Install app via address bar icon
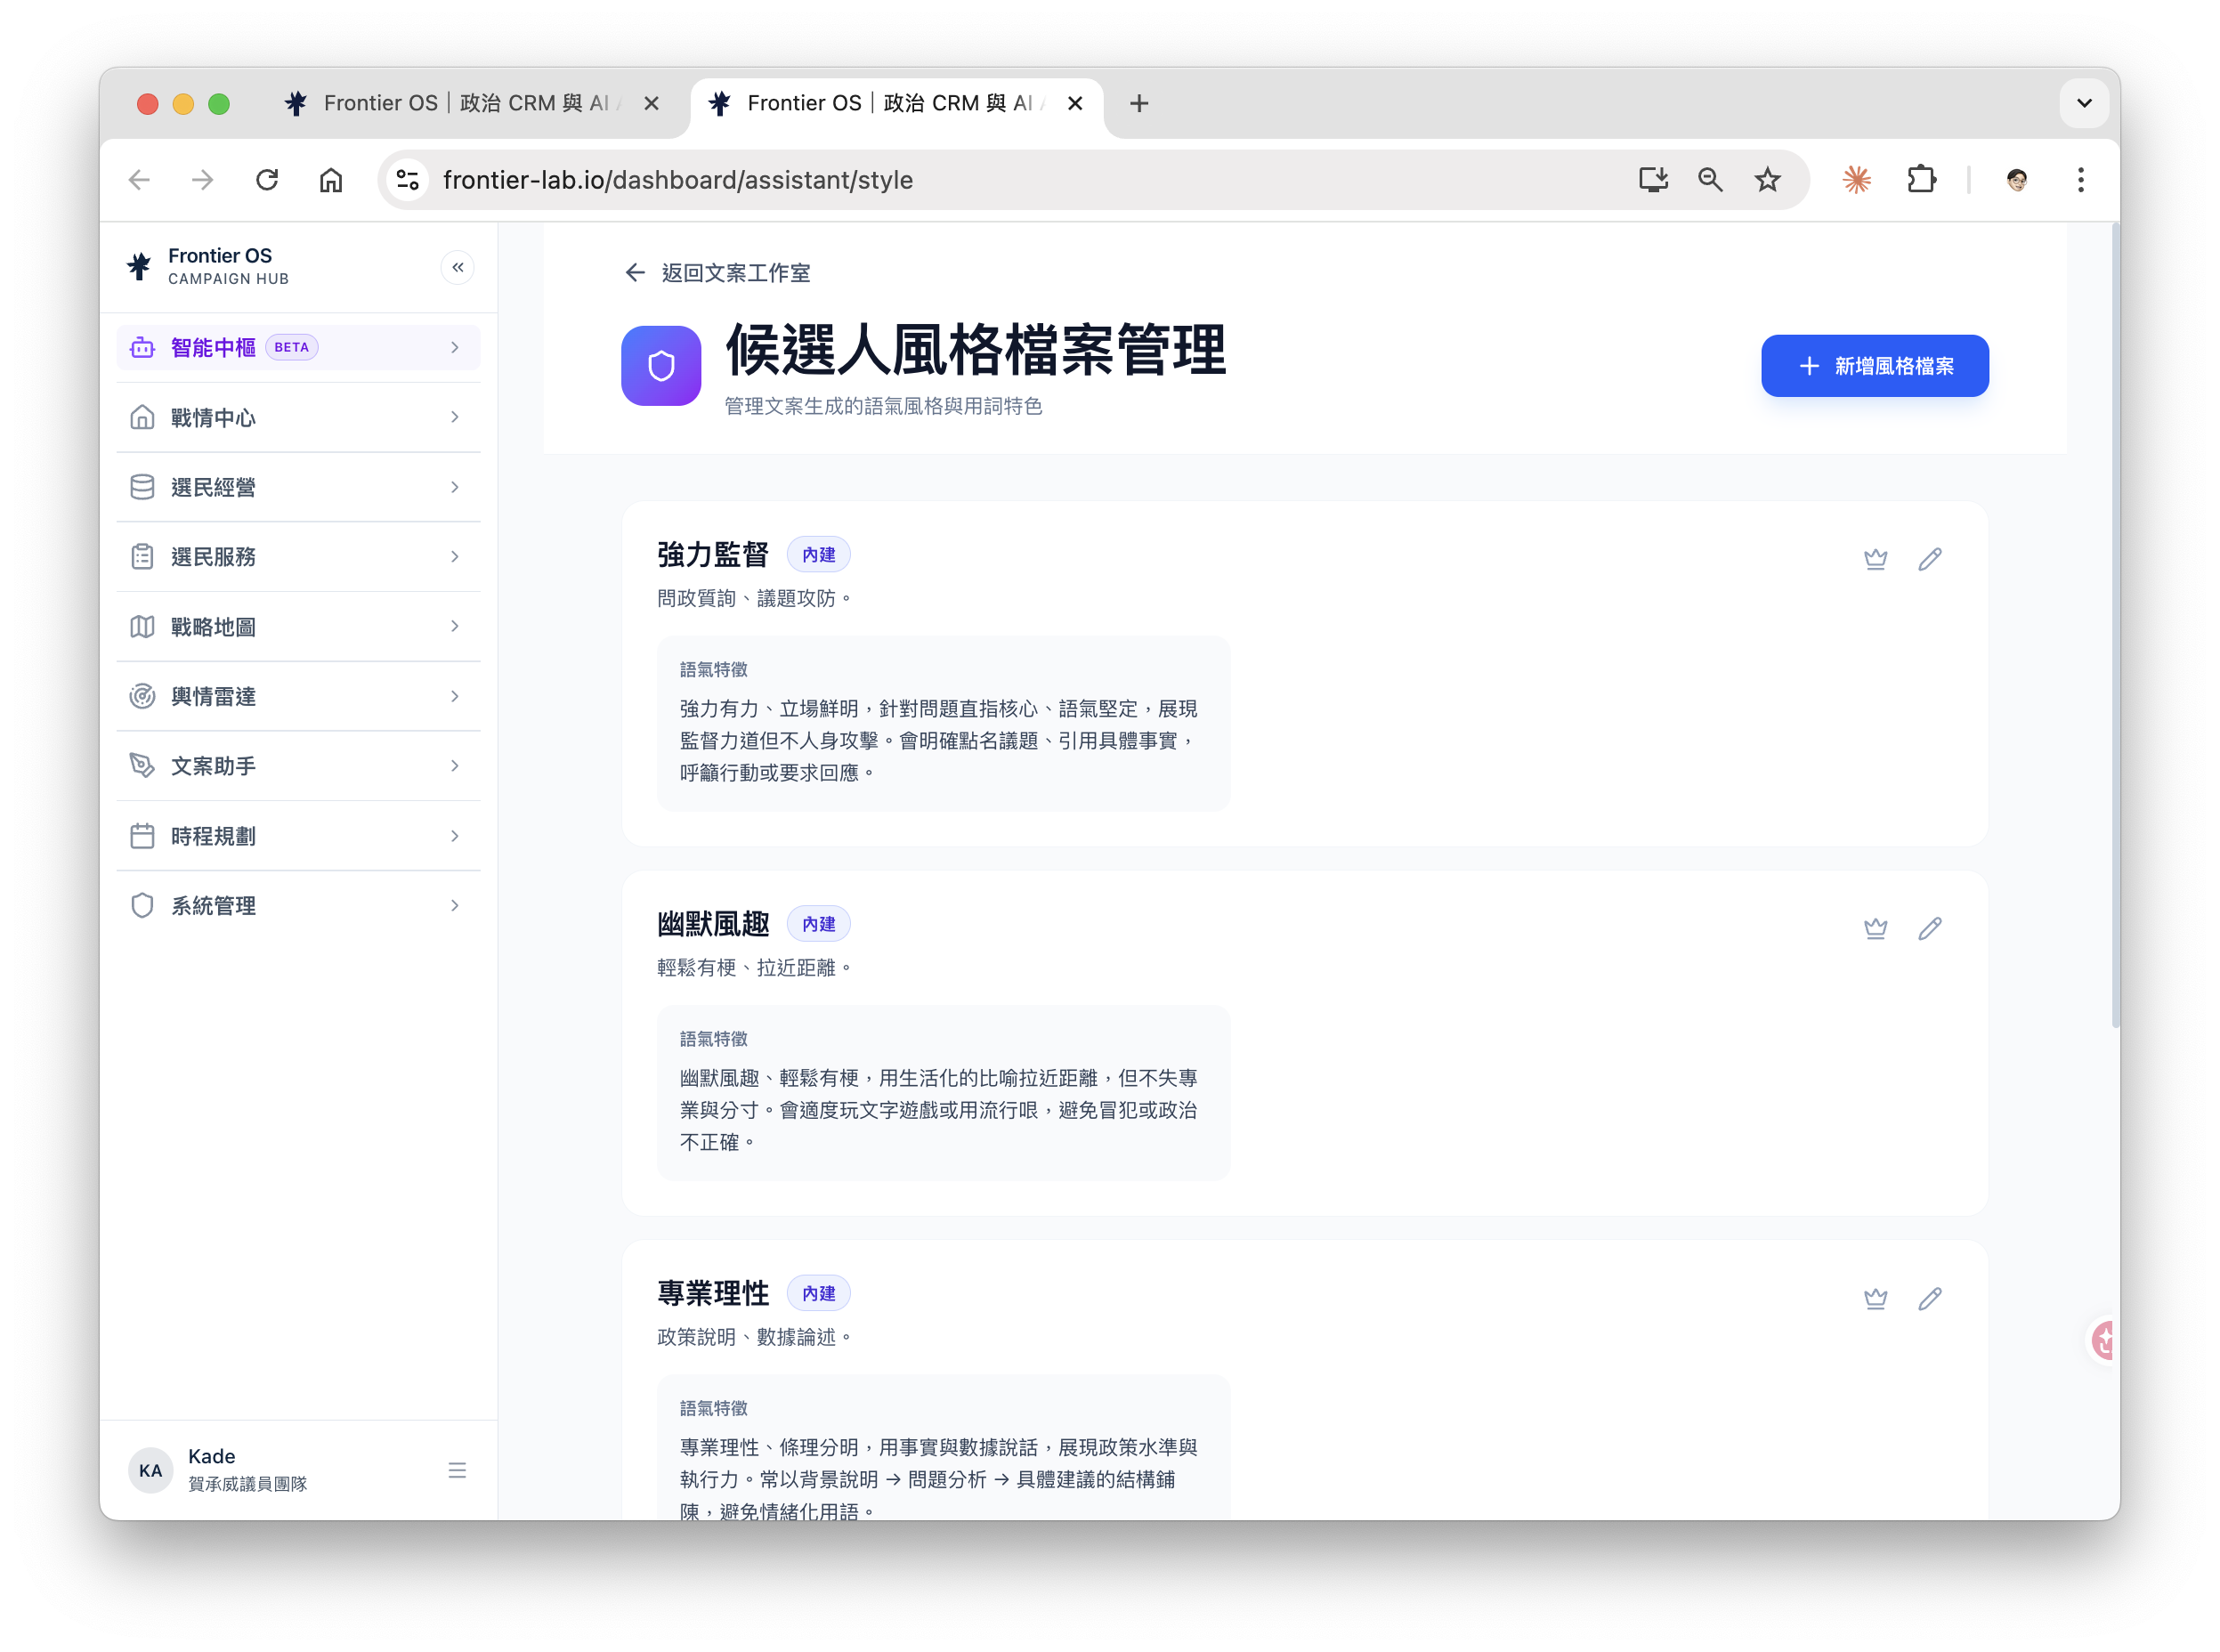The height and width of the screenshot is (1652, 2220). (x=1652, y=180)
